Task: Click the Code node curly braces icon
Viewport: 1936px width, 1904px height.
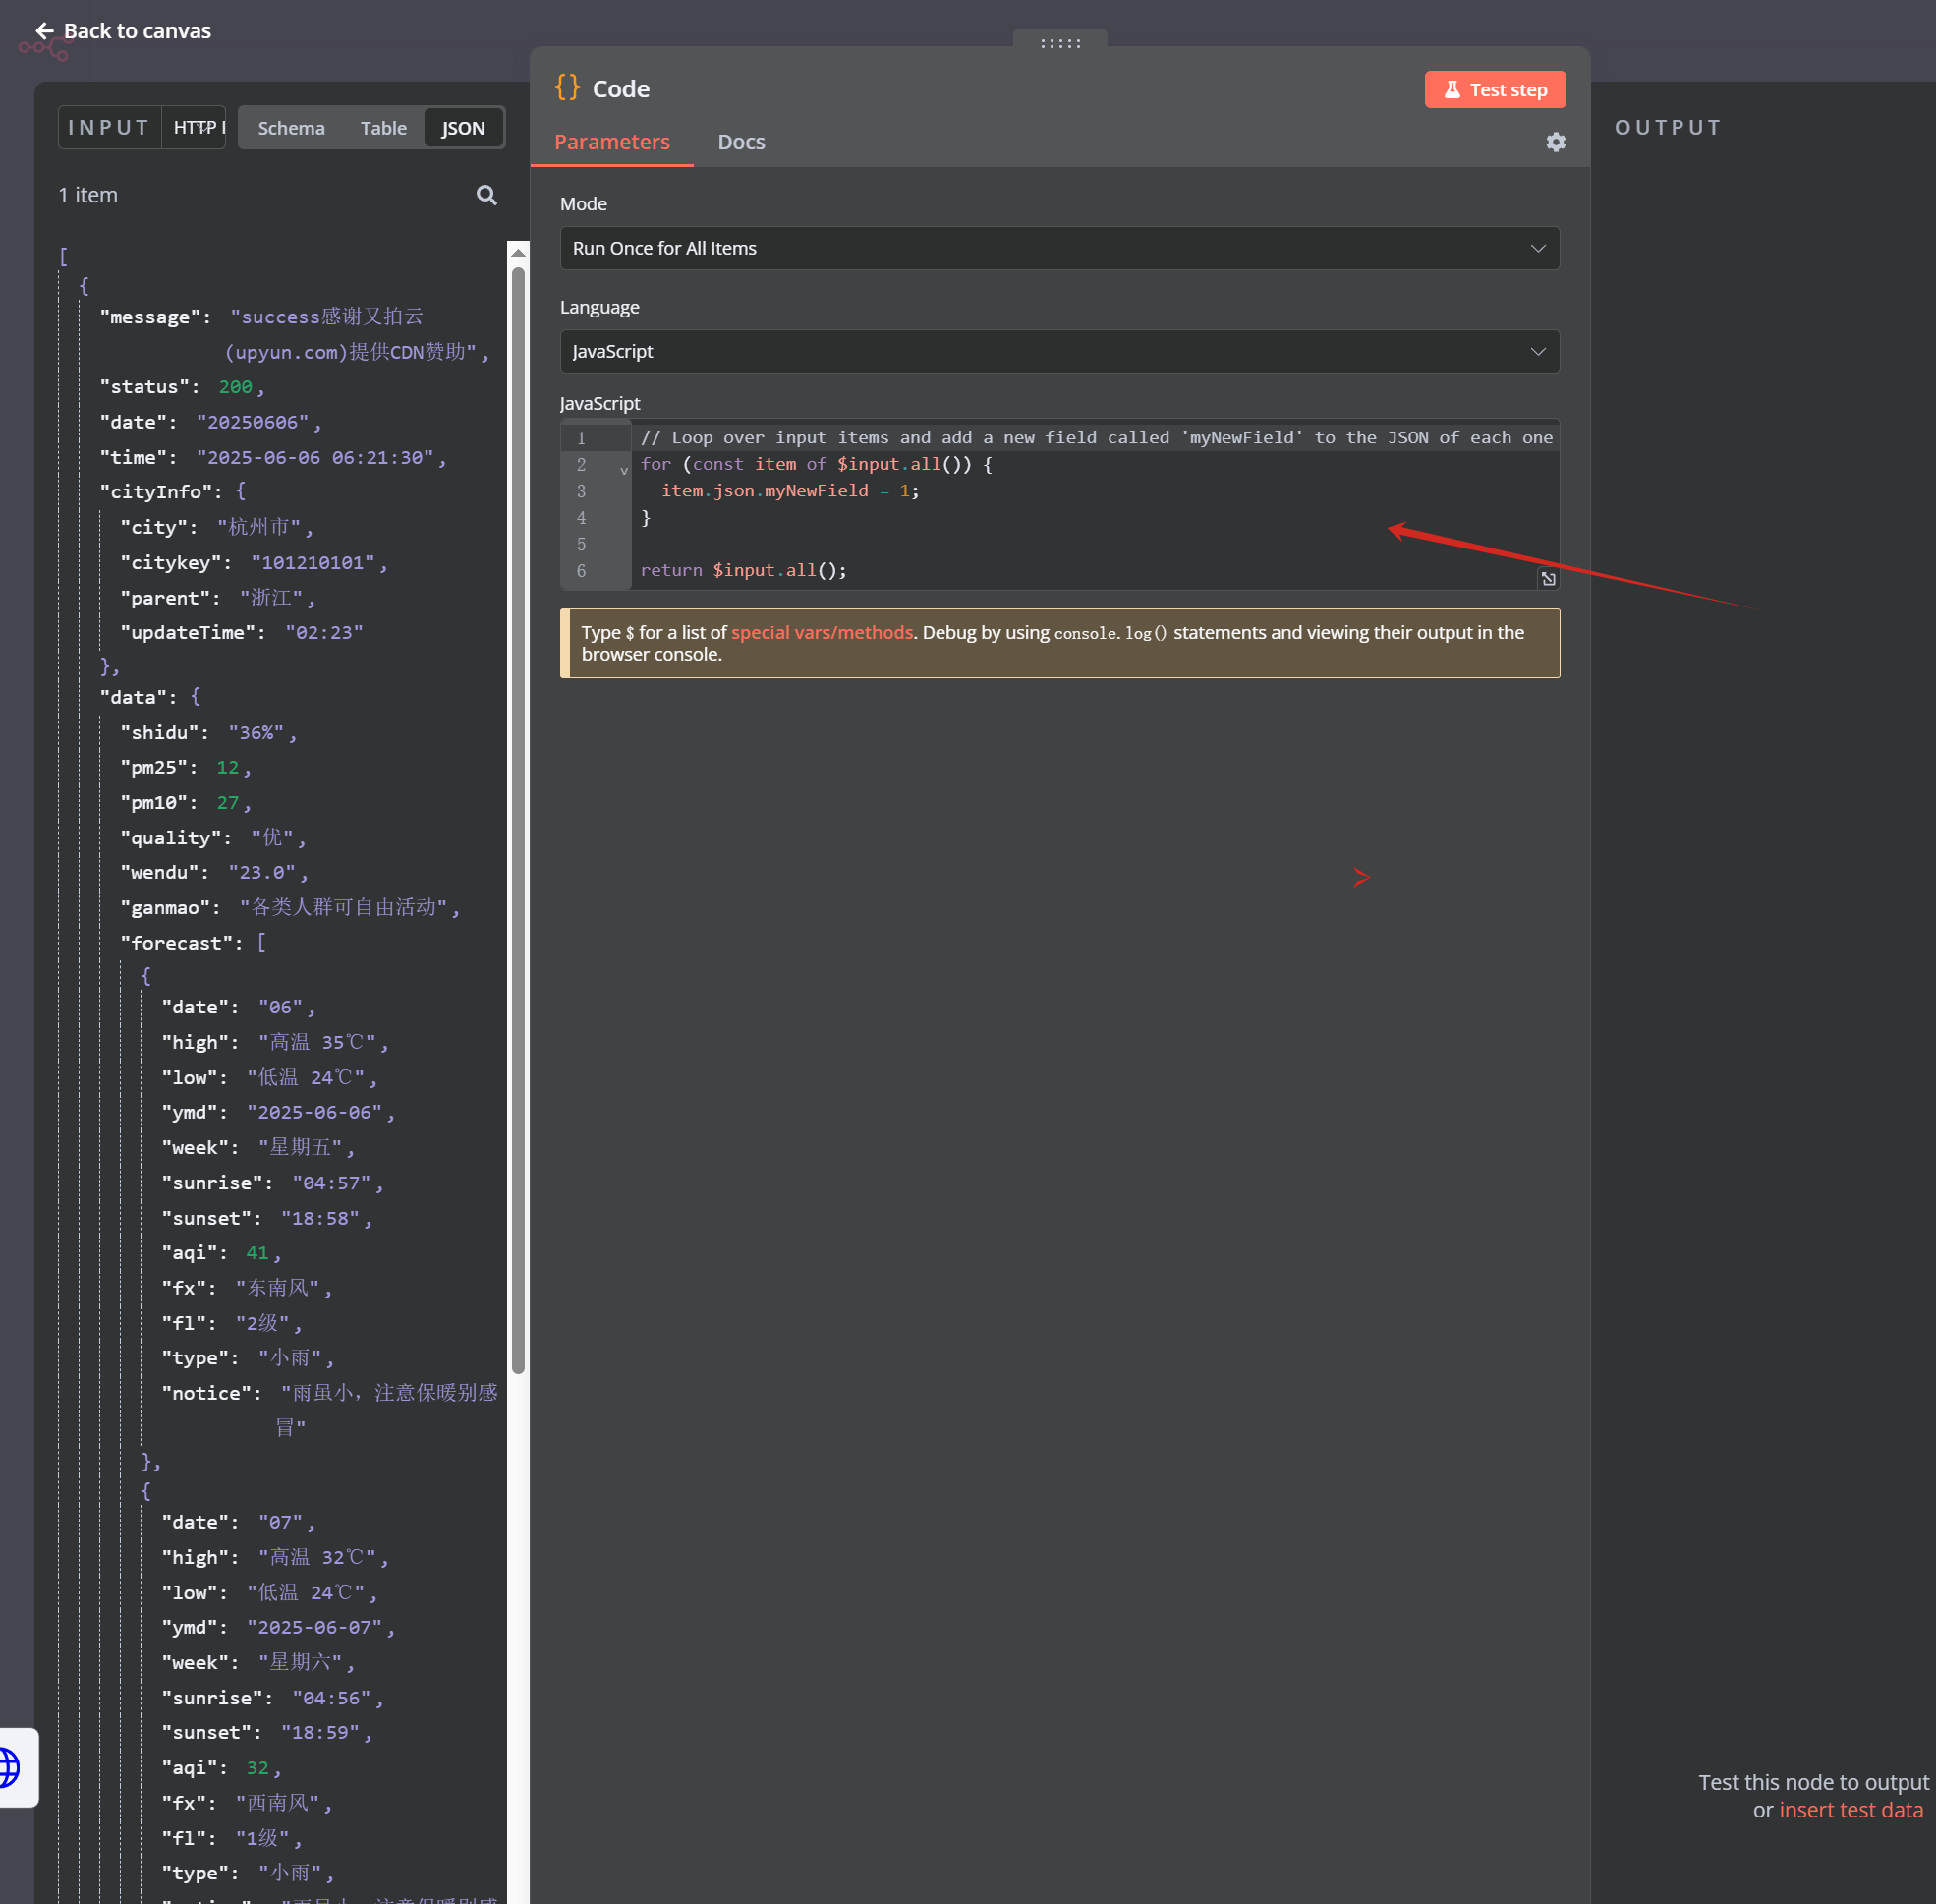Action: tap(567, 88)
